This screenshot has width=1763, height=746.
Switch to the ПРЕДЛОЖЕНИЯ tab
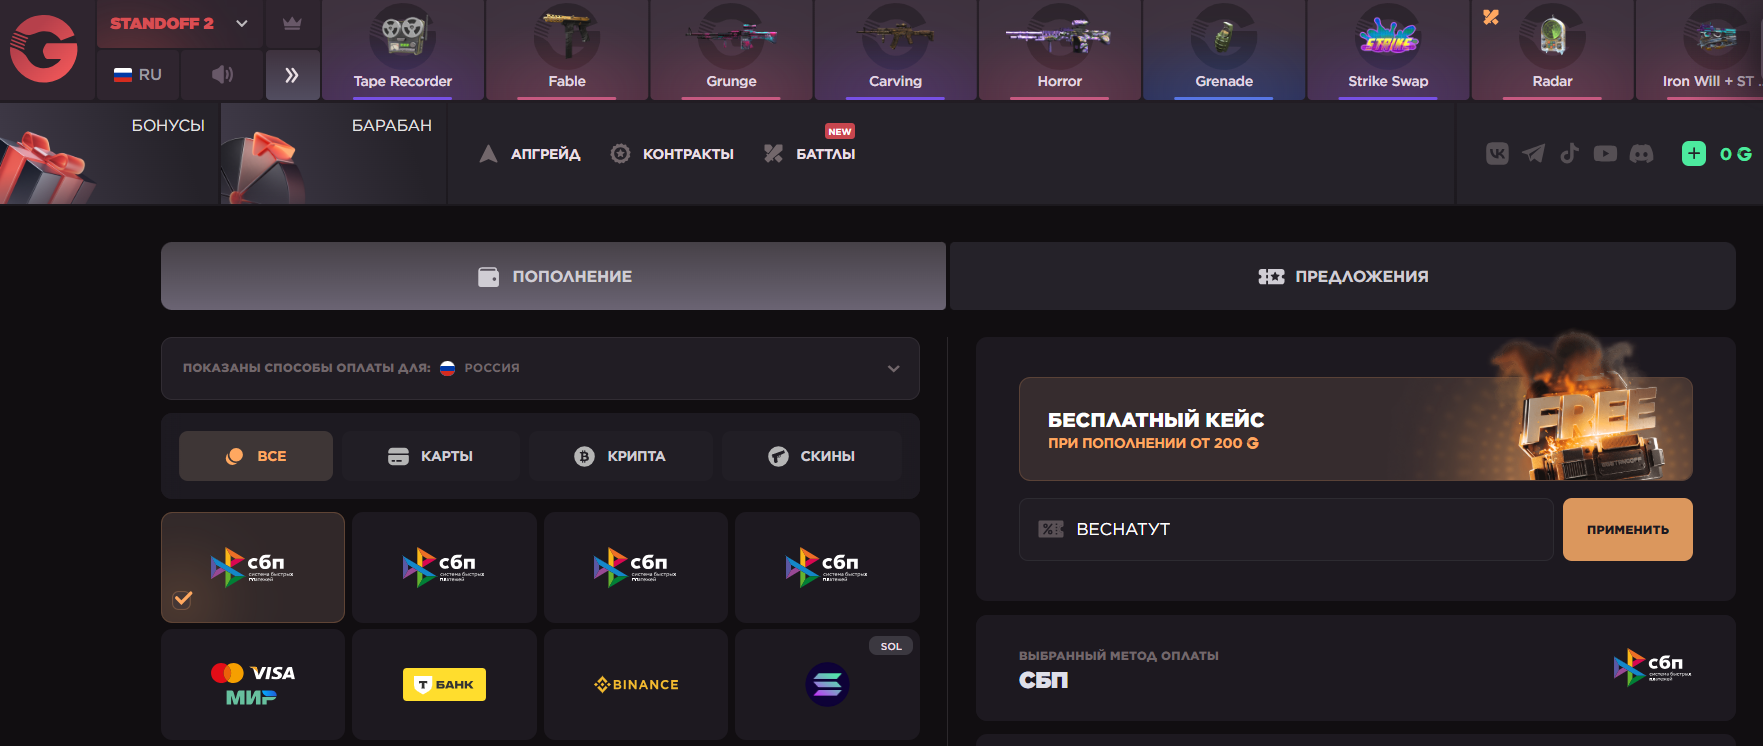[x=1343, y=276]
